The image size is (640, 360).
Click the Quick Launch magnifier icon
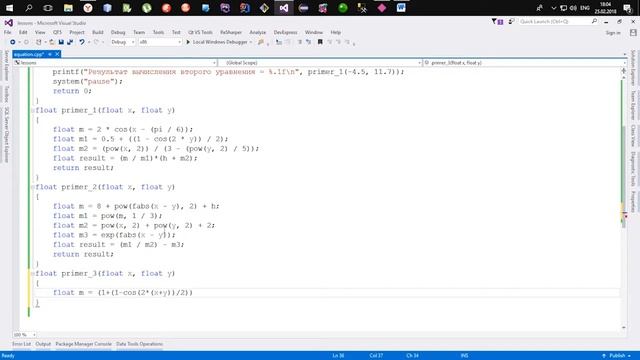pos(594,22)
